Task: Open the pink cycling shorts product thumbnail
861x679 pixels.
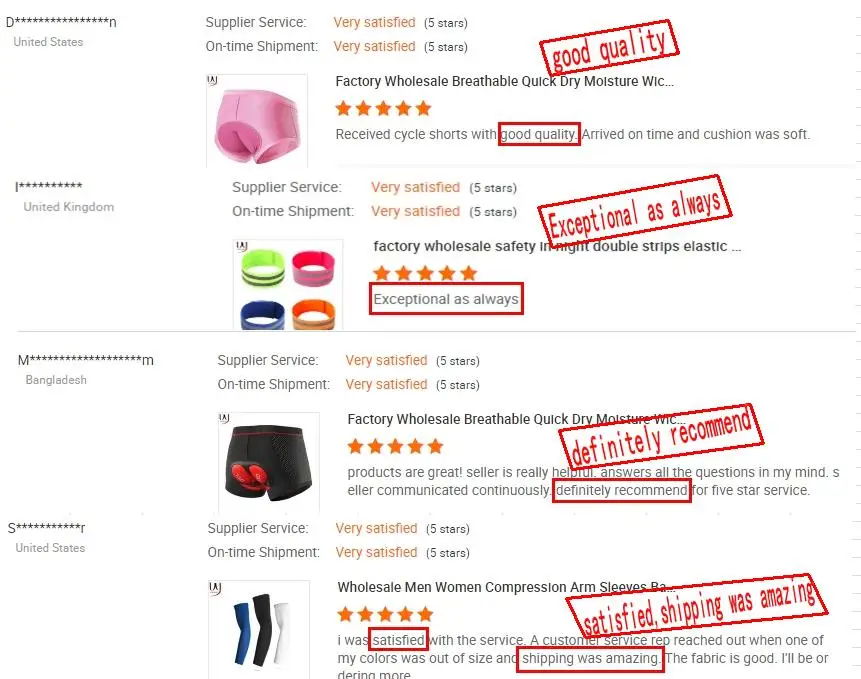Action: coord(257,121)
